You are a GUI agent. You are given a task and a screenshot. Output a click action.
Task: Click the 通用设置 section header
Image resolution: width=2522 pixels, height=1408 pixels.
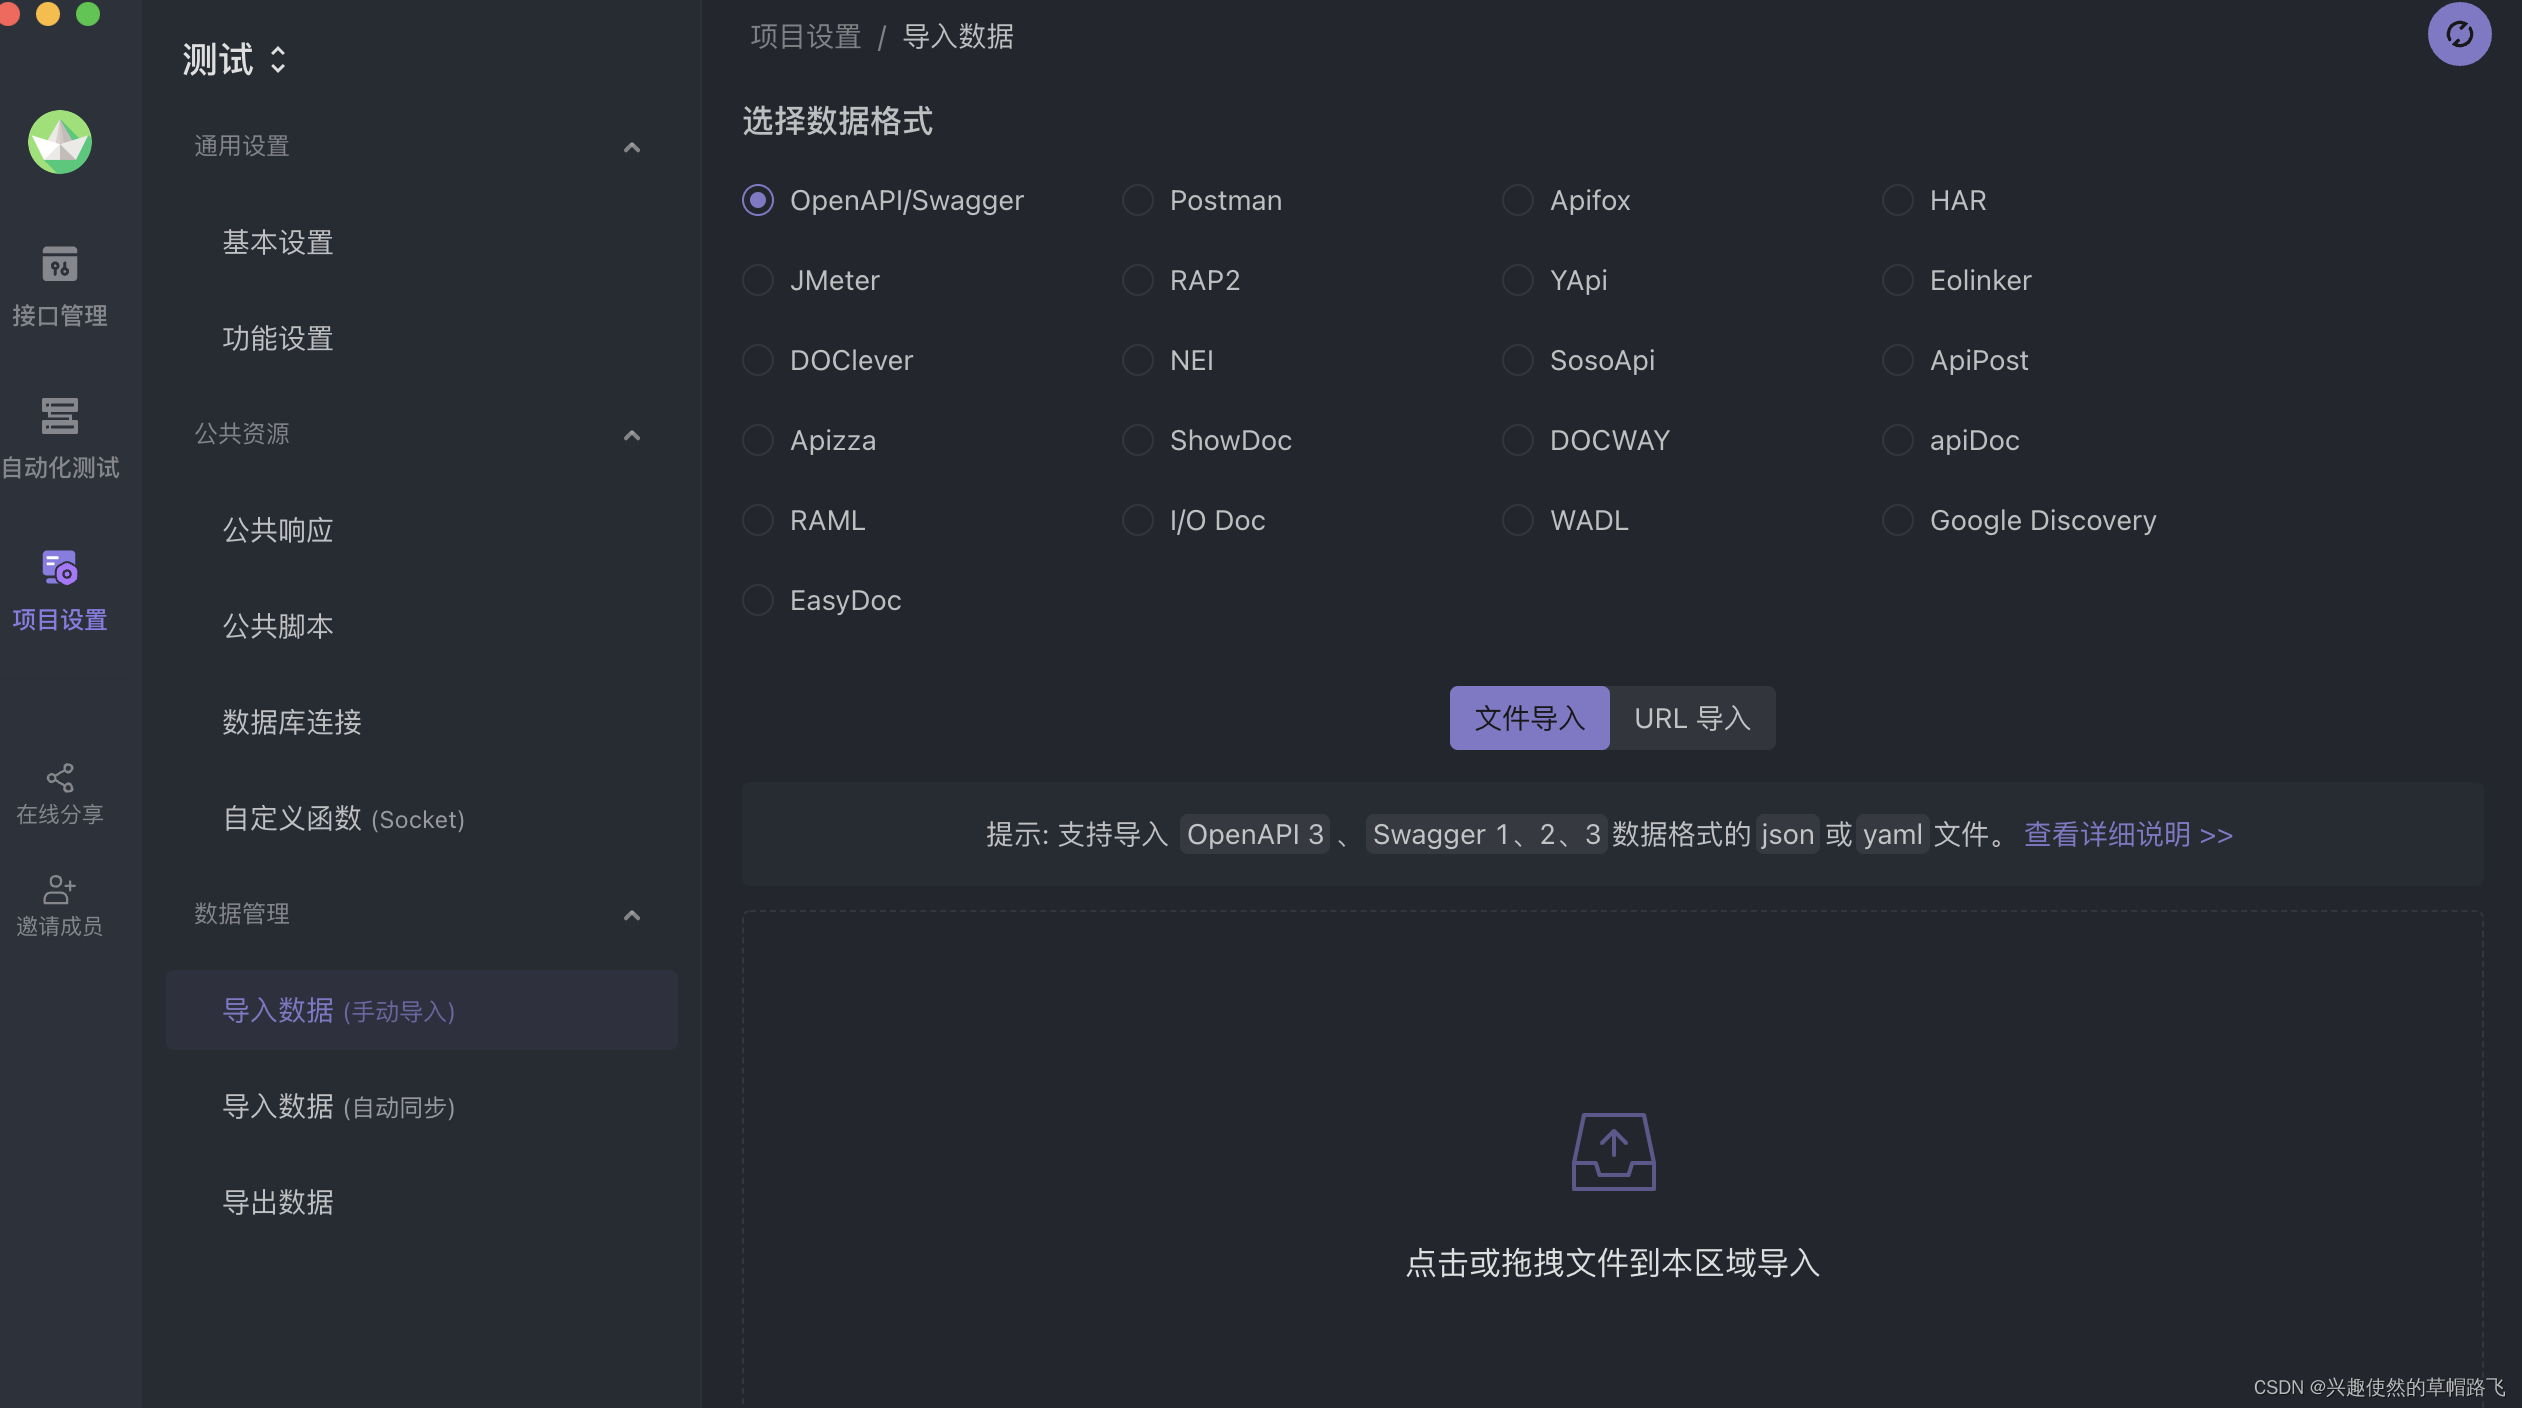click(x=241, y=146)
